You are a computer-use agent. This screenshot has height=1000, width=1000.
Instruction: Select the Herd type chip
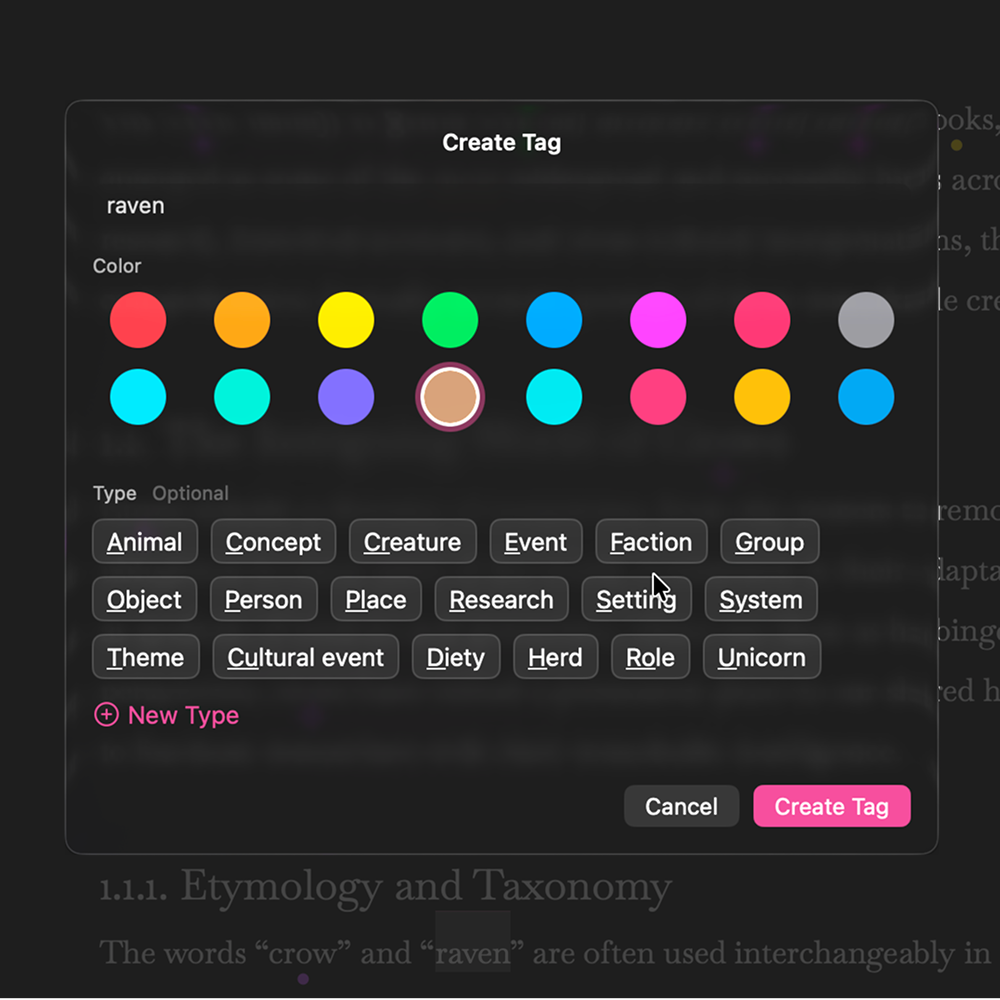click(556, 657)
